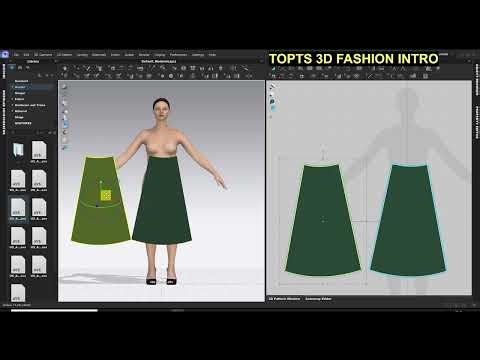The image size is (480, 360).
Task: Open the Modular Configurator side tab
Action: pyautogui.click(x=4, y=112)
